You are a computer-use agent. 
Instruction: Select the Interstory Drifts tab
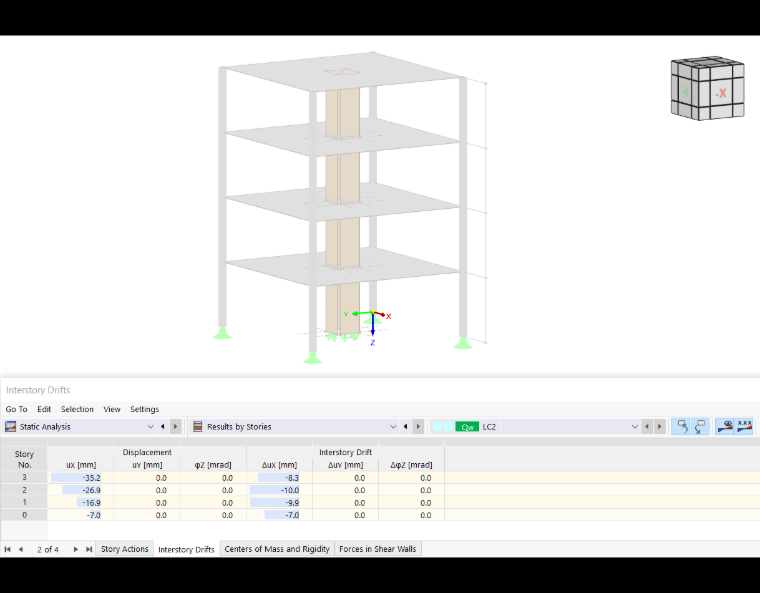[186, 549]
